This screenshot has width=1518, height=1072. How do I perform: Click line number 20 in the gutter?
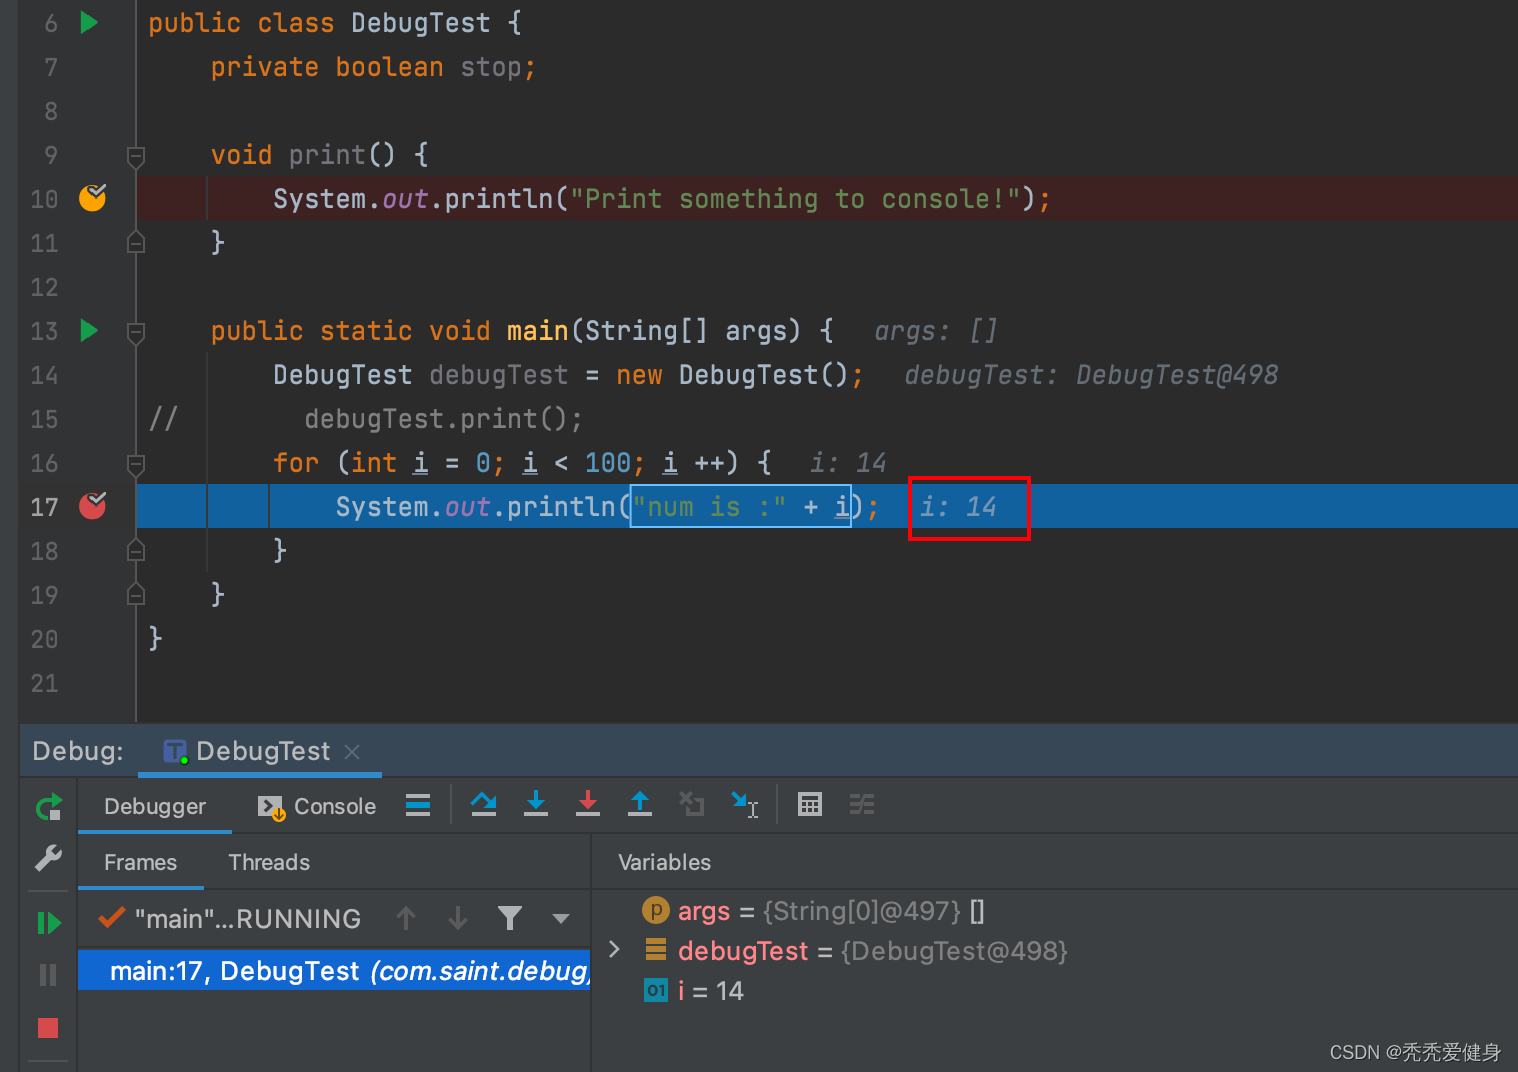pyautogui.click(x=44, y=639)
